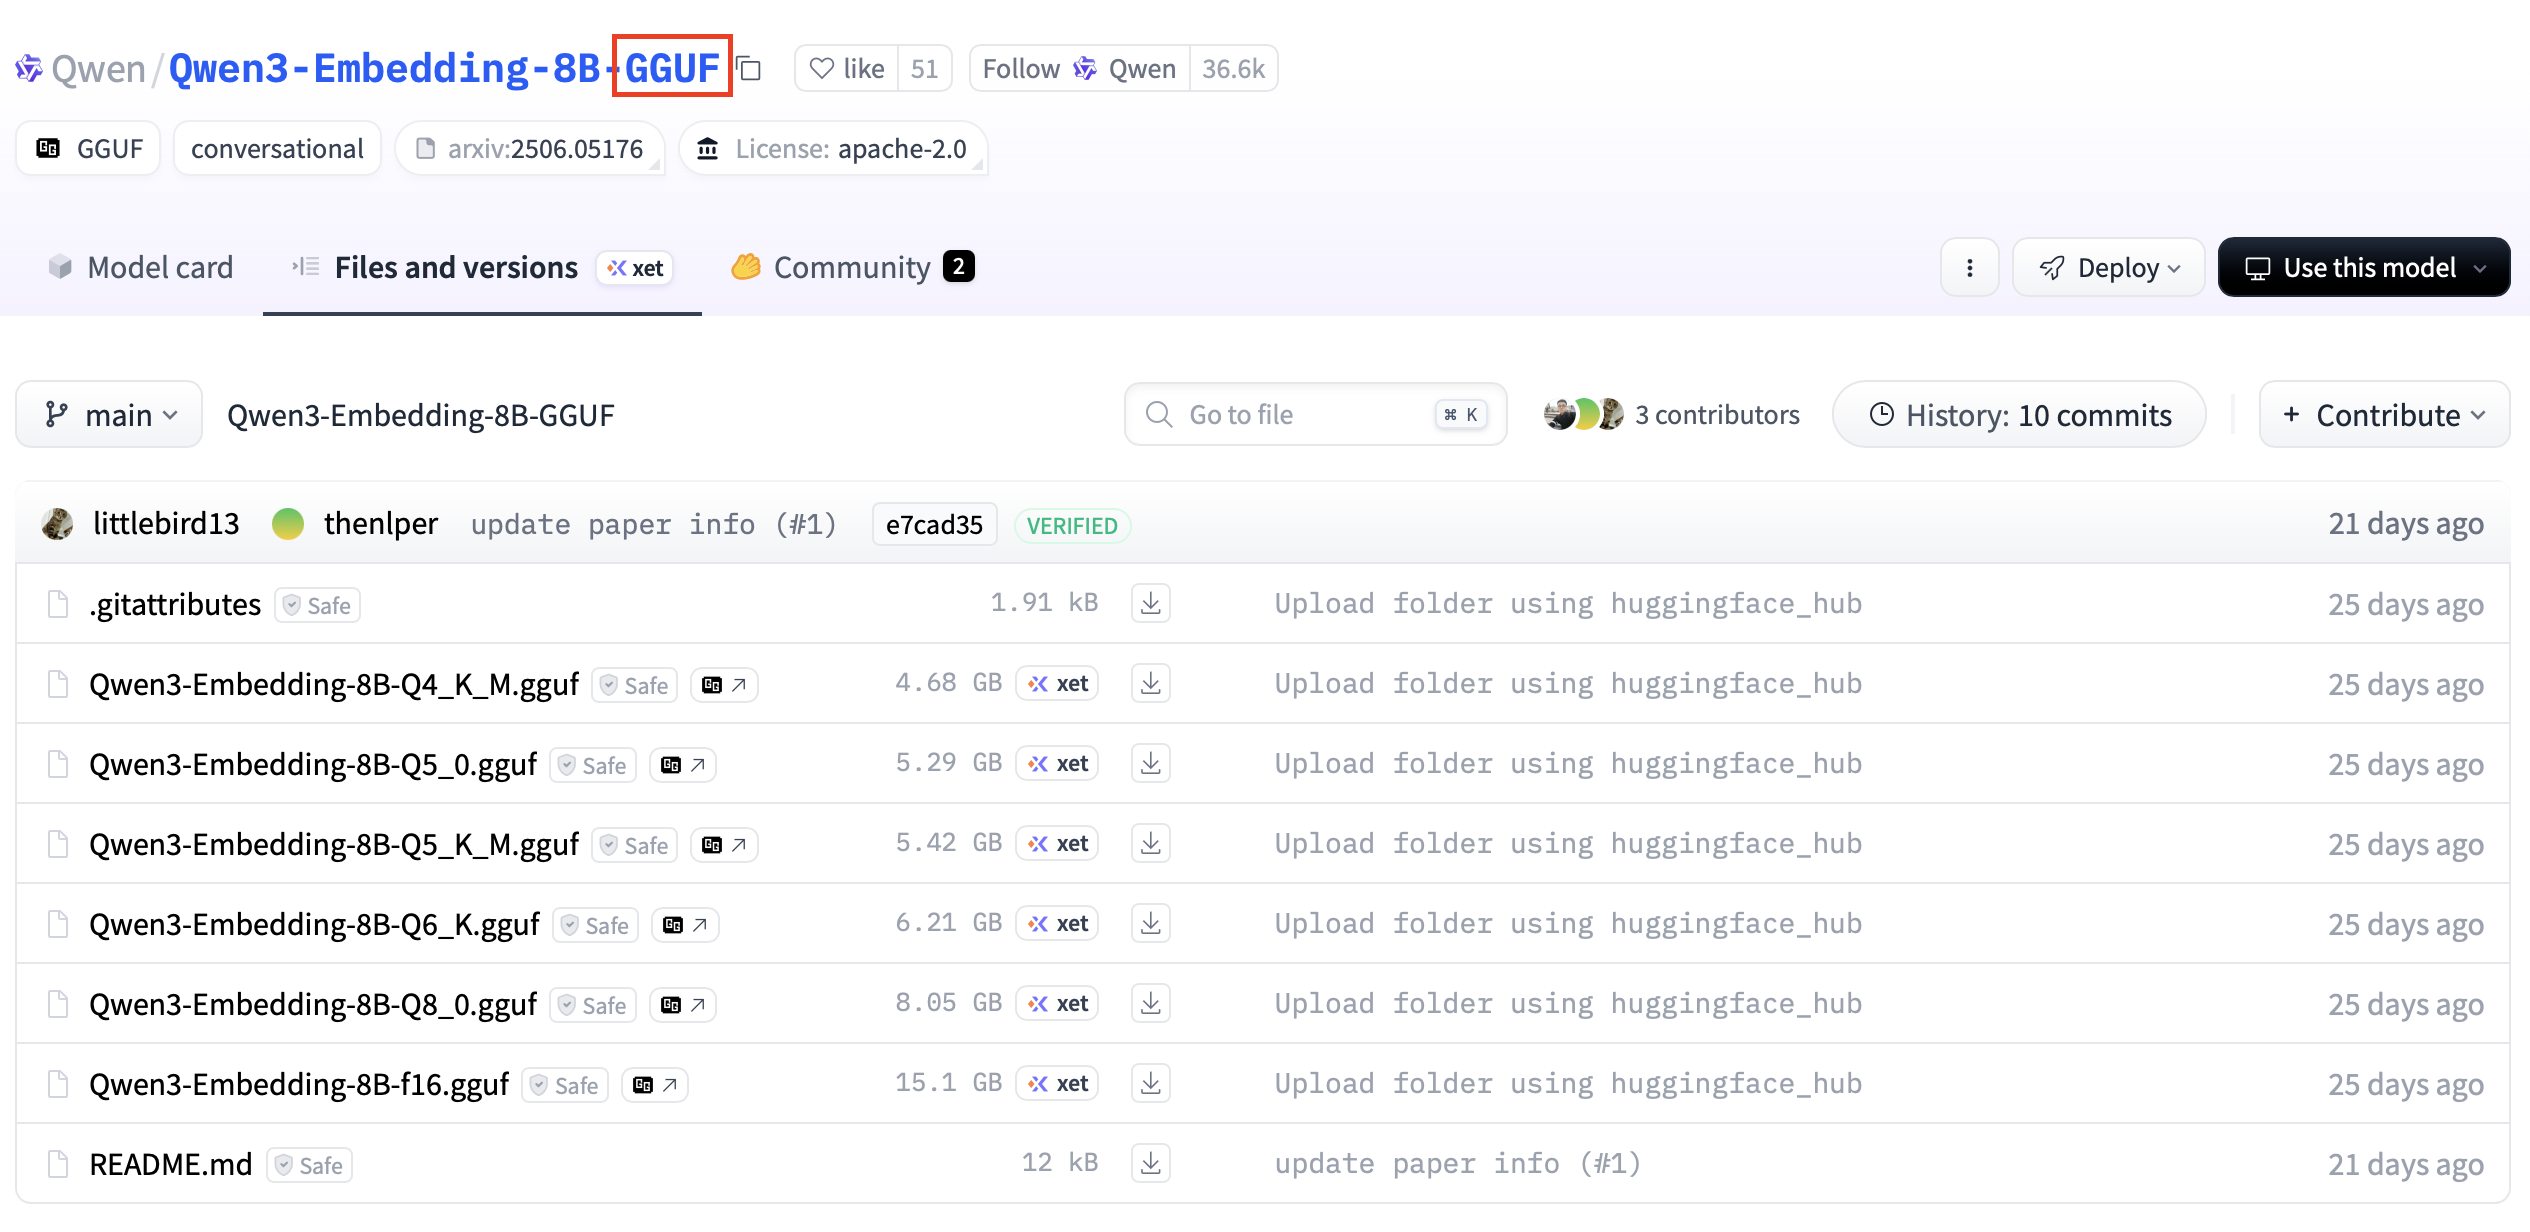
Task: Copy the model name with the copy icon
Action: click(749, 68)
